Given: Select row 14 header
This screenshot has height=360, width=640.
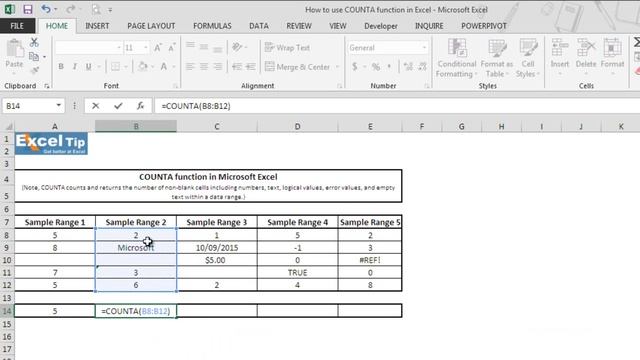Looking at the screenshot, I should tap(7, 311).
